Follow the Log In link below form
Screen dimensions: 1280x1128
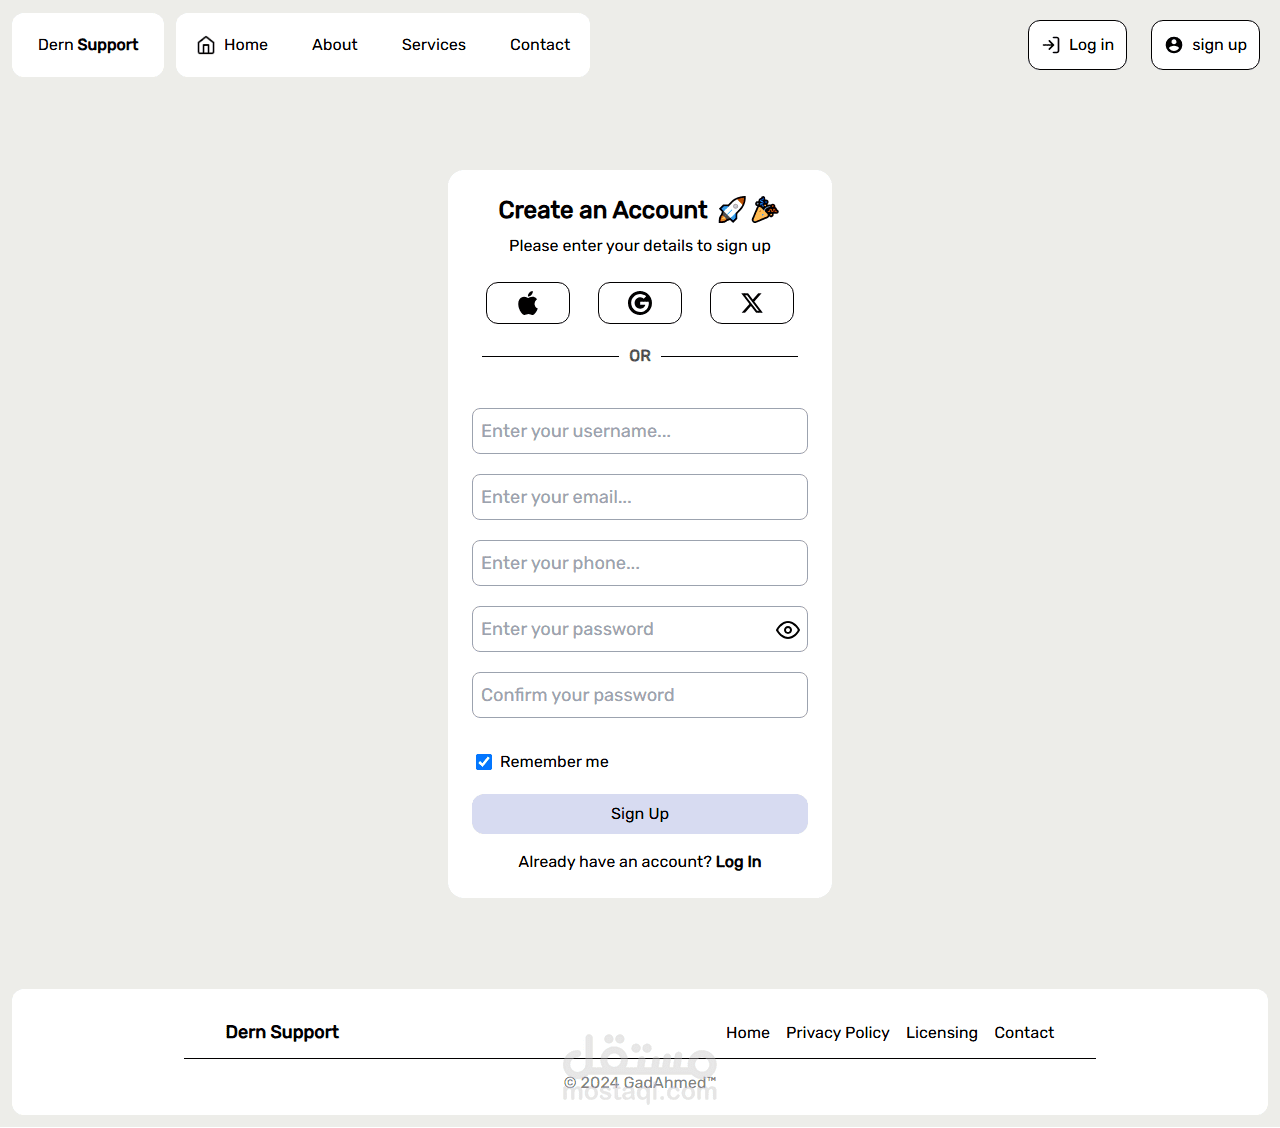coord(738,862)
